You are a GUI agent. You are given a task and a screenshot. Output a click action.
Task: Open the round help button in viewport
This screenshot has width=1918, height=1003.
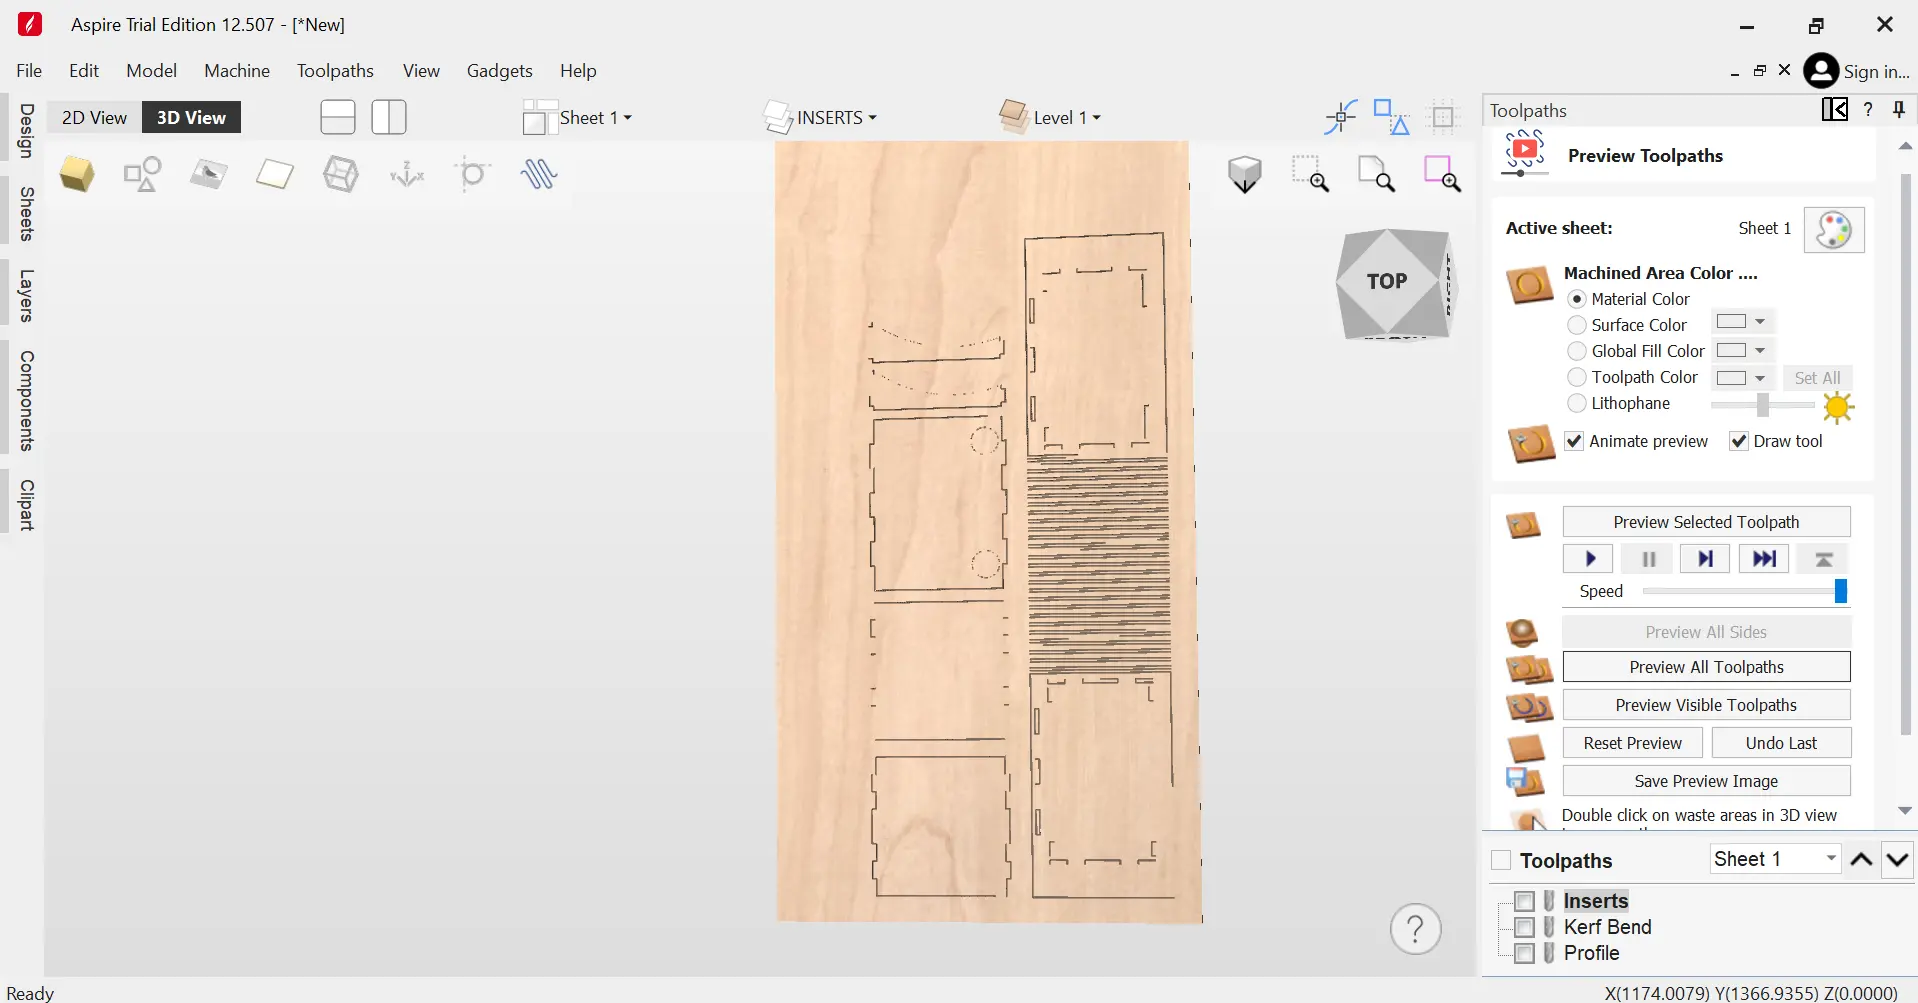click(x=1415, y=929)
